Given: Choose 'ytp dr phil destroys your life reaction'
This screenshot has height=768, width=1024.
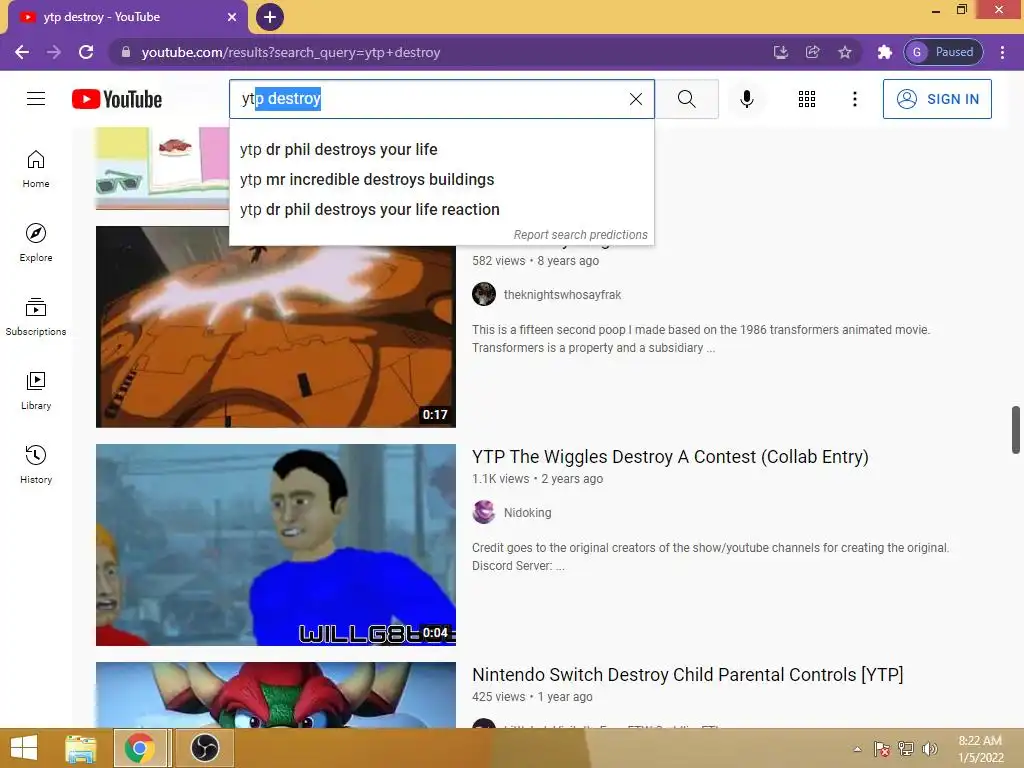Looking at the screenshot, I should (x=441, y=210).
